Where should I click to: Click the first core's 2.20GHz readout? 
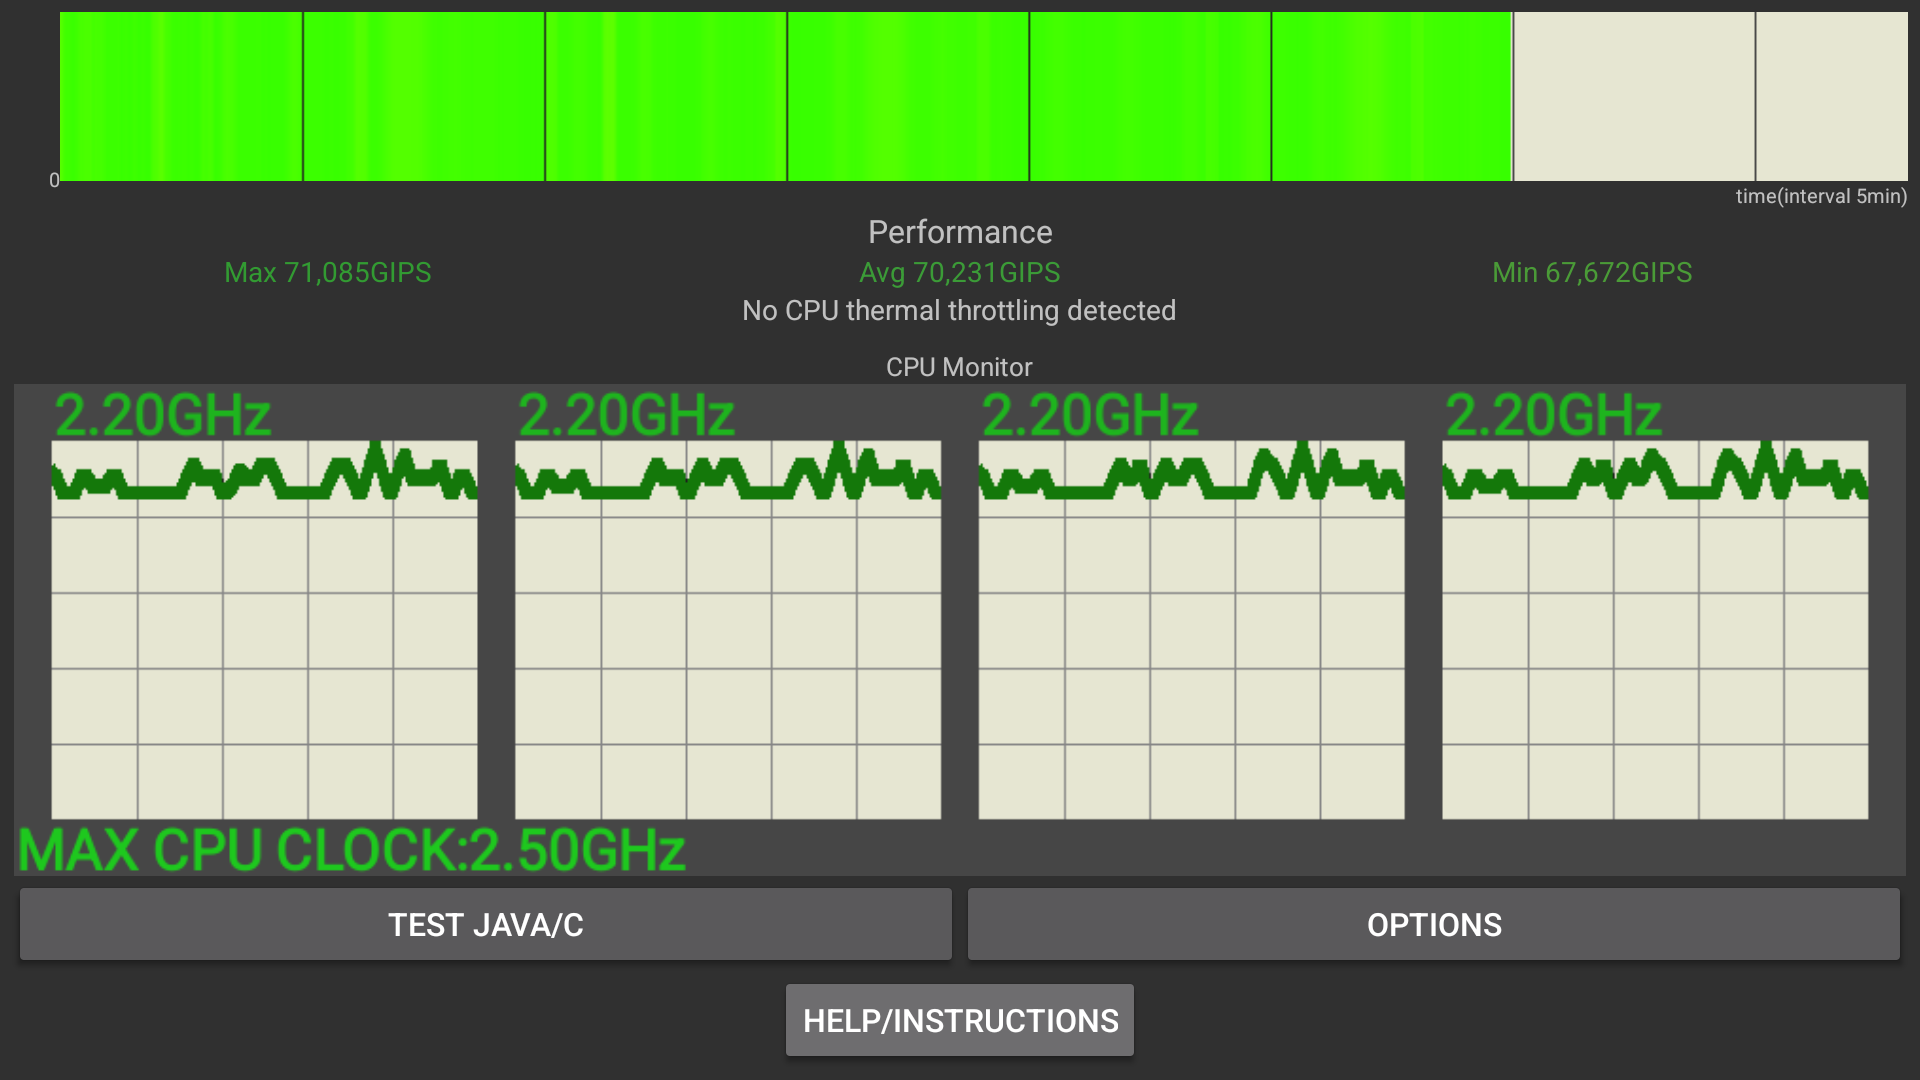(162, 415)
